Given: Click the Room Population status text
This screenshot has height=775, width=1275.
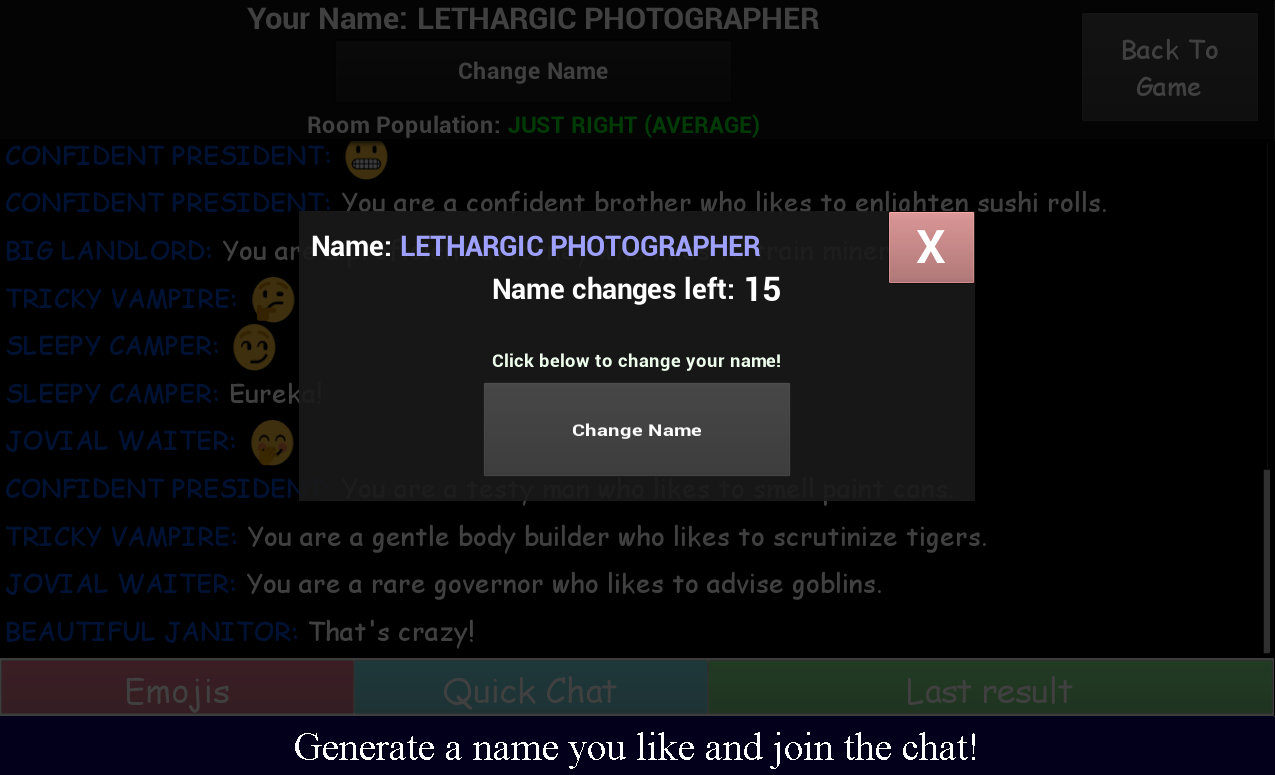Looking at the screenshot, I should click(x=634, y=126).
